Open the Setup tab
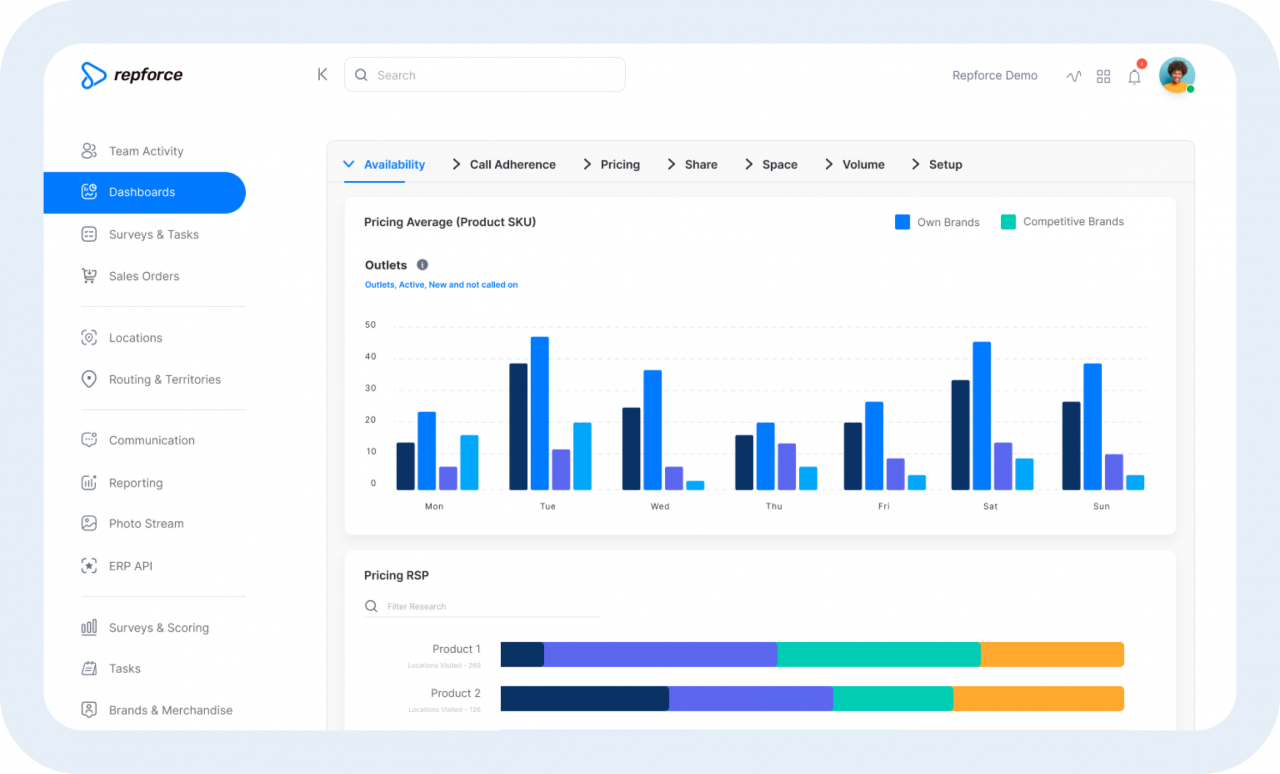Image resolution: width=1280 pixels, height=774 pixels. click(943, 164)
